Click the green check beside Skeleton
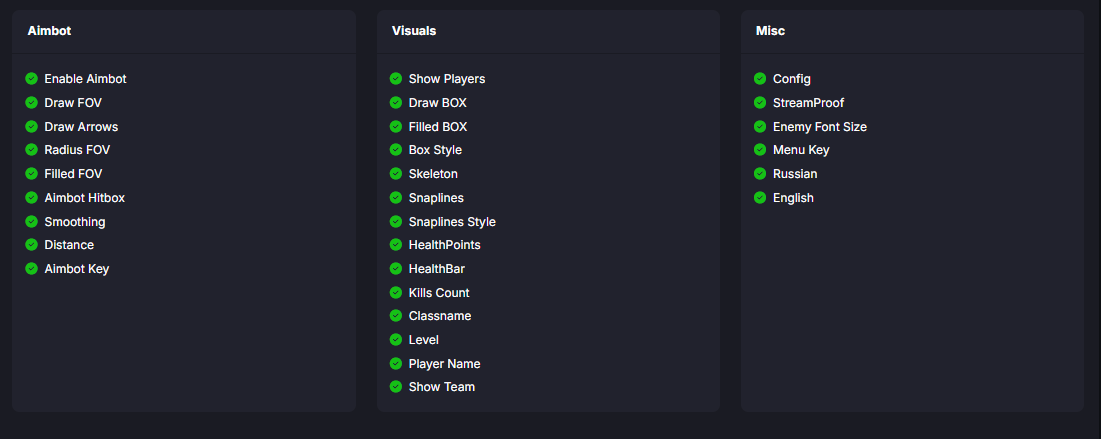This screenshot has width=1101, height=439. 396,174
